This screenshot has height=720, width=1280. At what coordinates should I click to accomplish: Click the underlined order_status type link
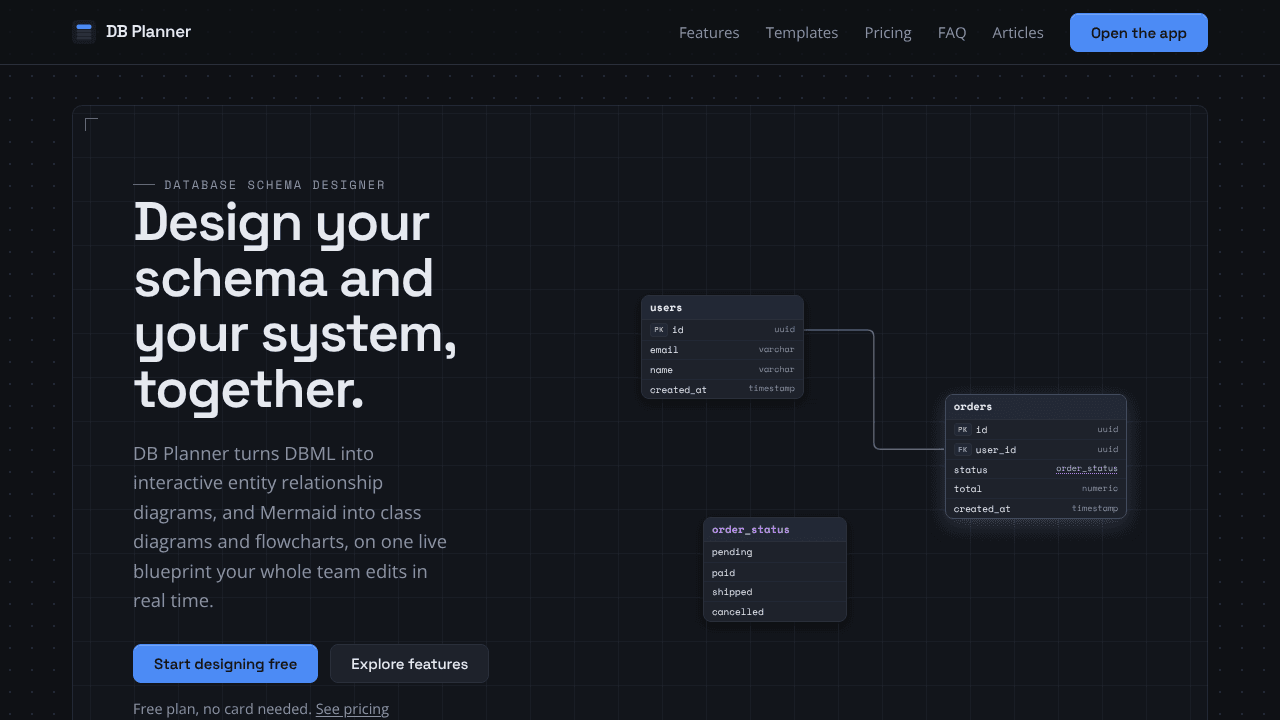pos(1087,468)
